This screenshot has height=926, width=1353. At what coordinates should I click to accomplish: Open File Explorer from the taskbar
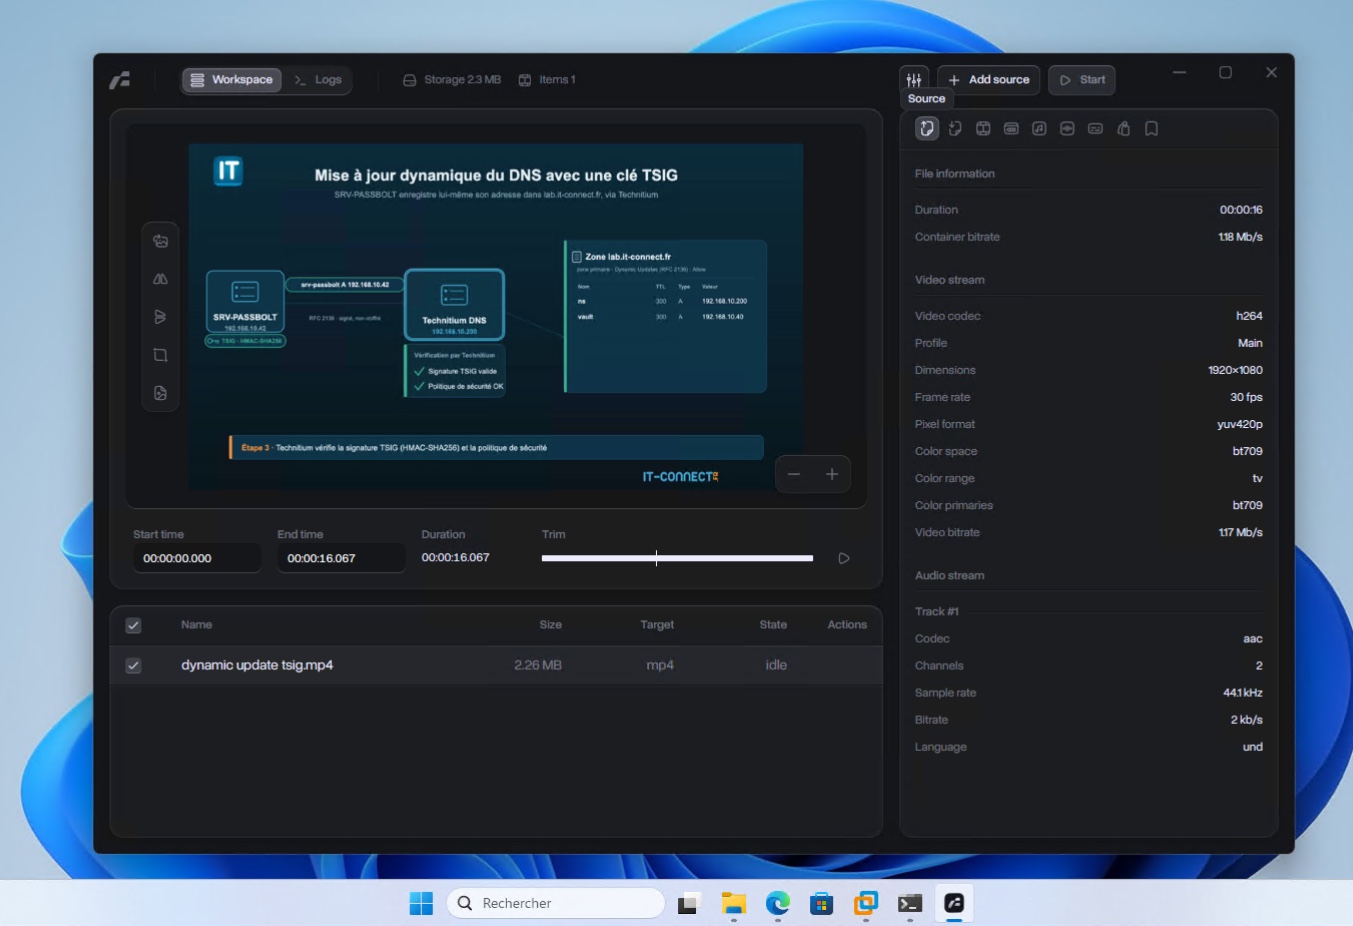pyautogui.click(x=734, y=903)
